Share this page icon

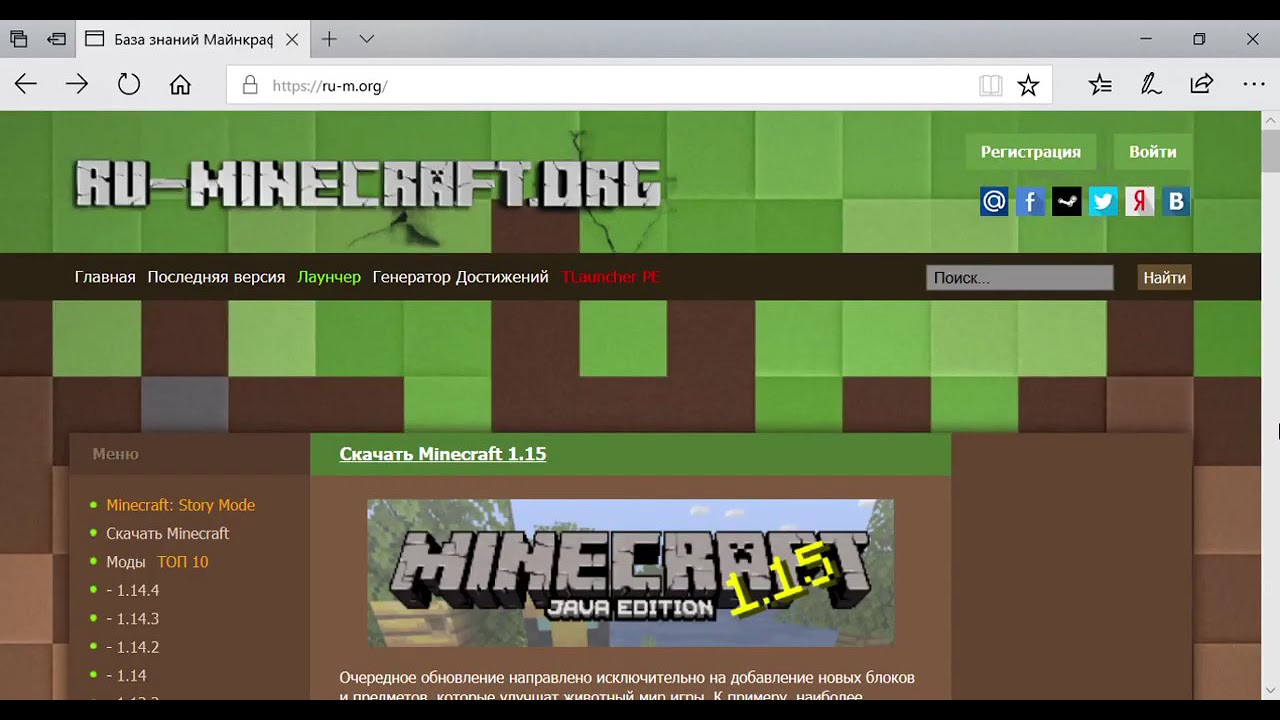1202,85
